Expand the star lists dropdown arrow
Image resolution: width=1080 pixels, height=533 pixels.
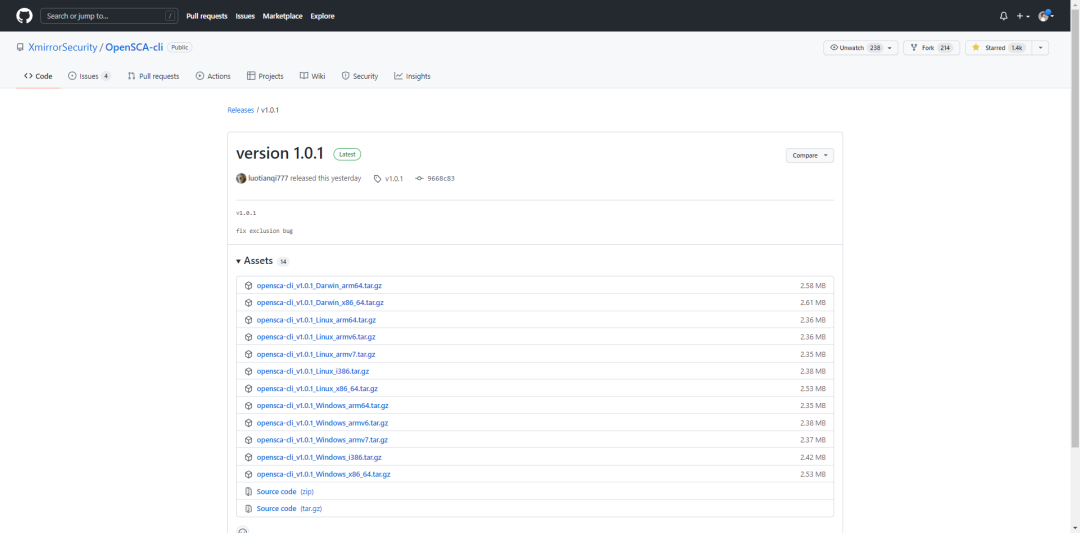(x=1039, y=48)
